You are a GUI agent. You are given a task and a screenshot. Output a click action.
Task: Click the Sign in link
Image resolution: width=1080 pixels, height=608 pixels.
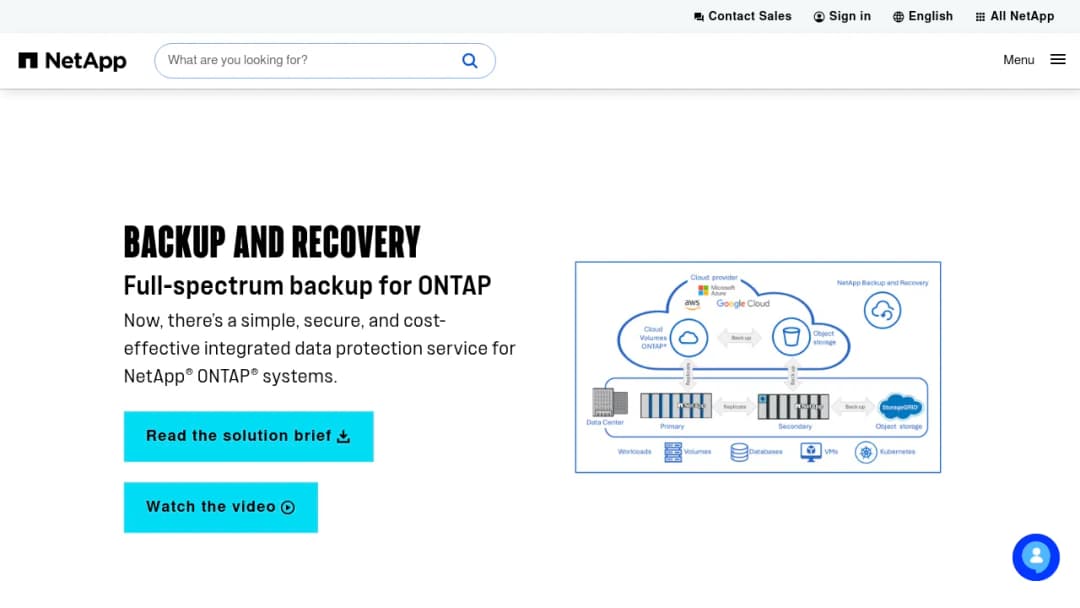point(842,17)
